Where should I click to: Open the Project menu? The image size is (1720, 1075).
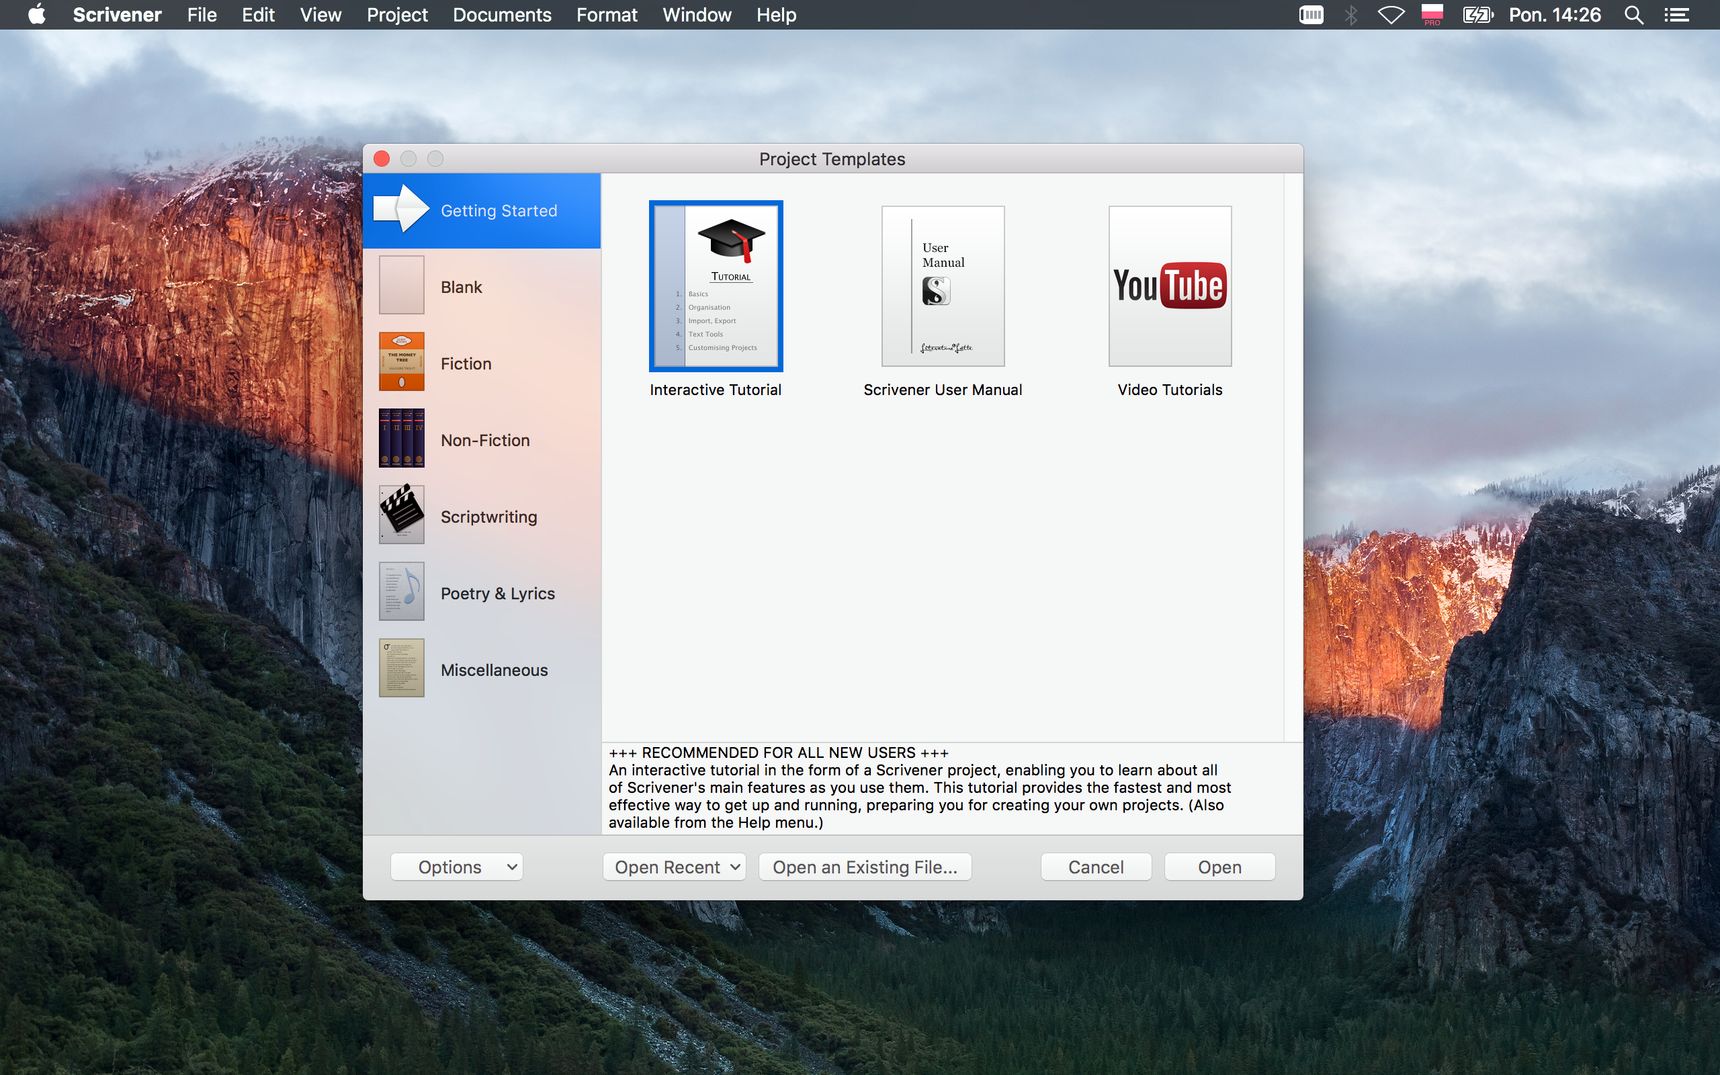pos(397,14)
